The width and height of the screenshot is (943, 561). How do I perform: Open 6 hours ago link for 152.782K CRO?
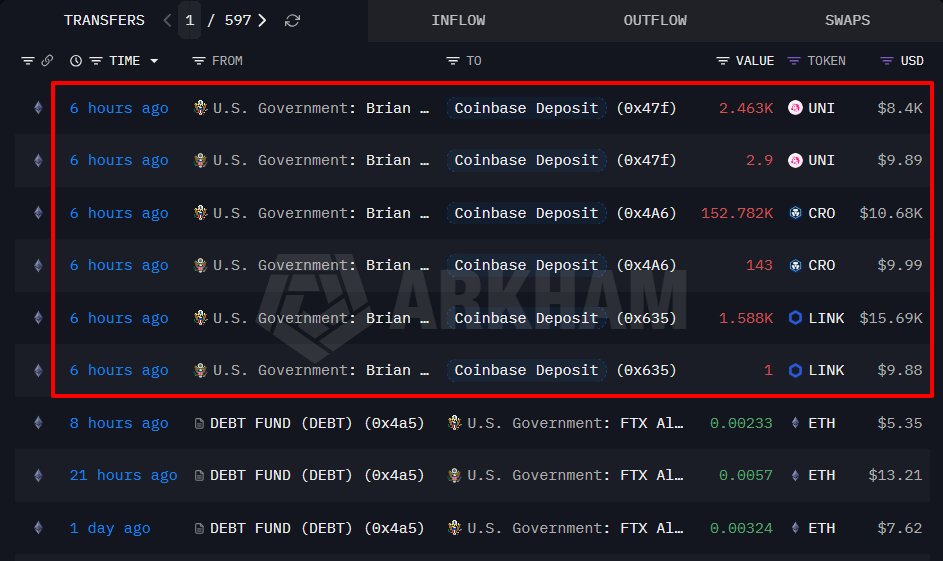click(x=119, y=213)
